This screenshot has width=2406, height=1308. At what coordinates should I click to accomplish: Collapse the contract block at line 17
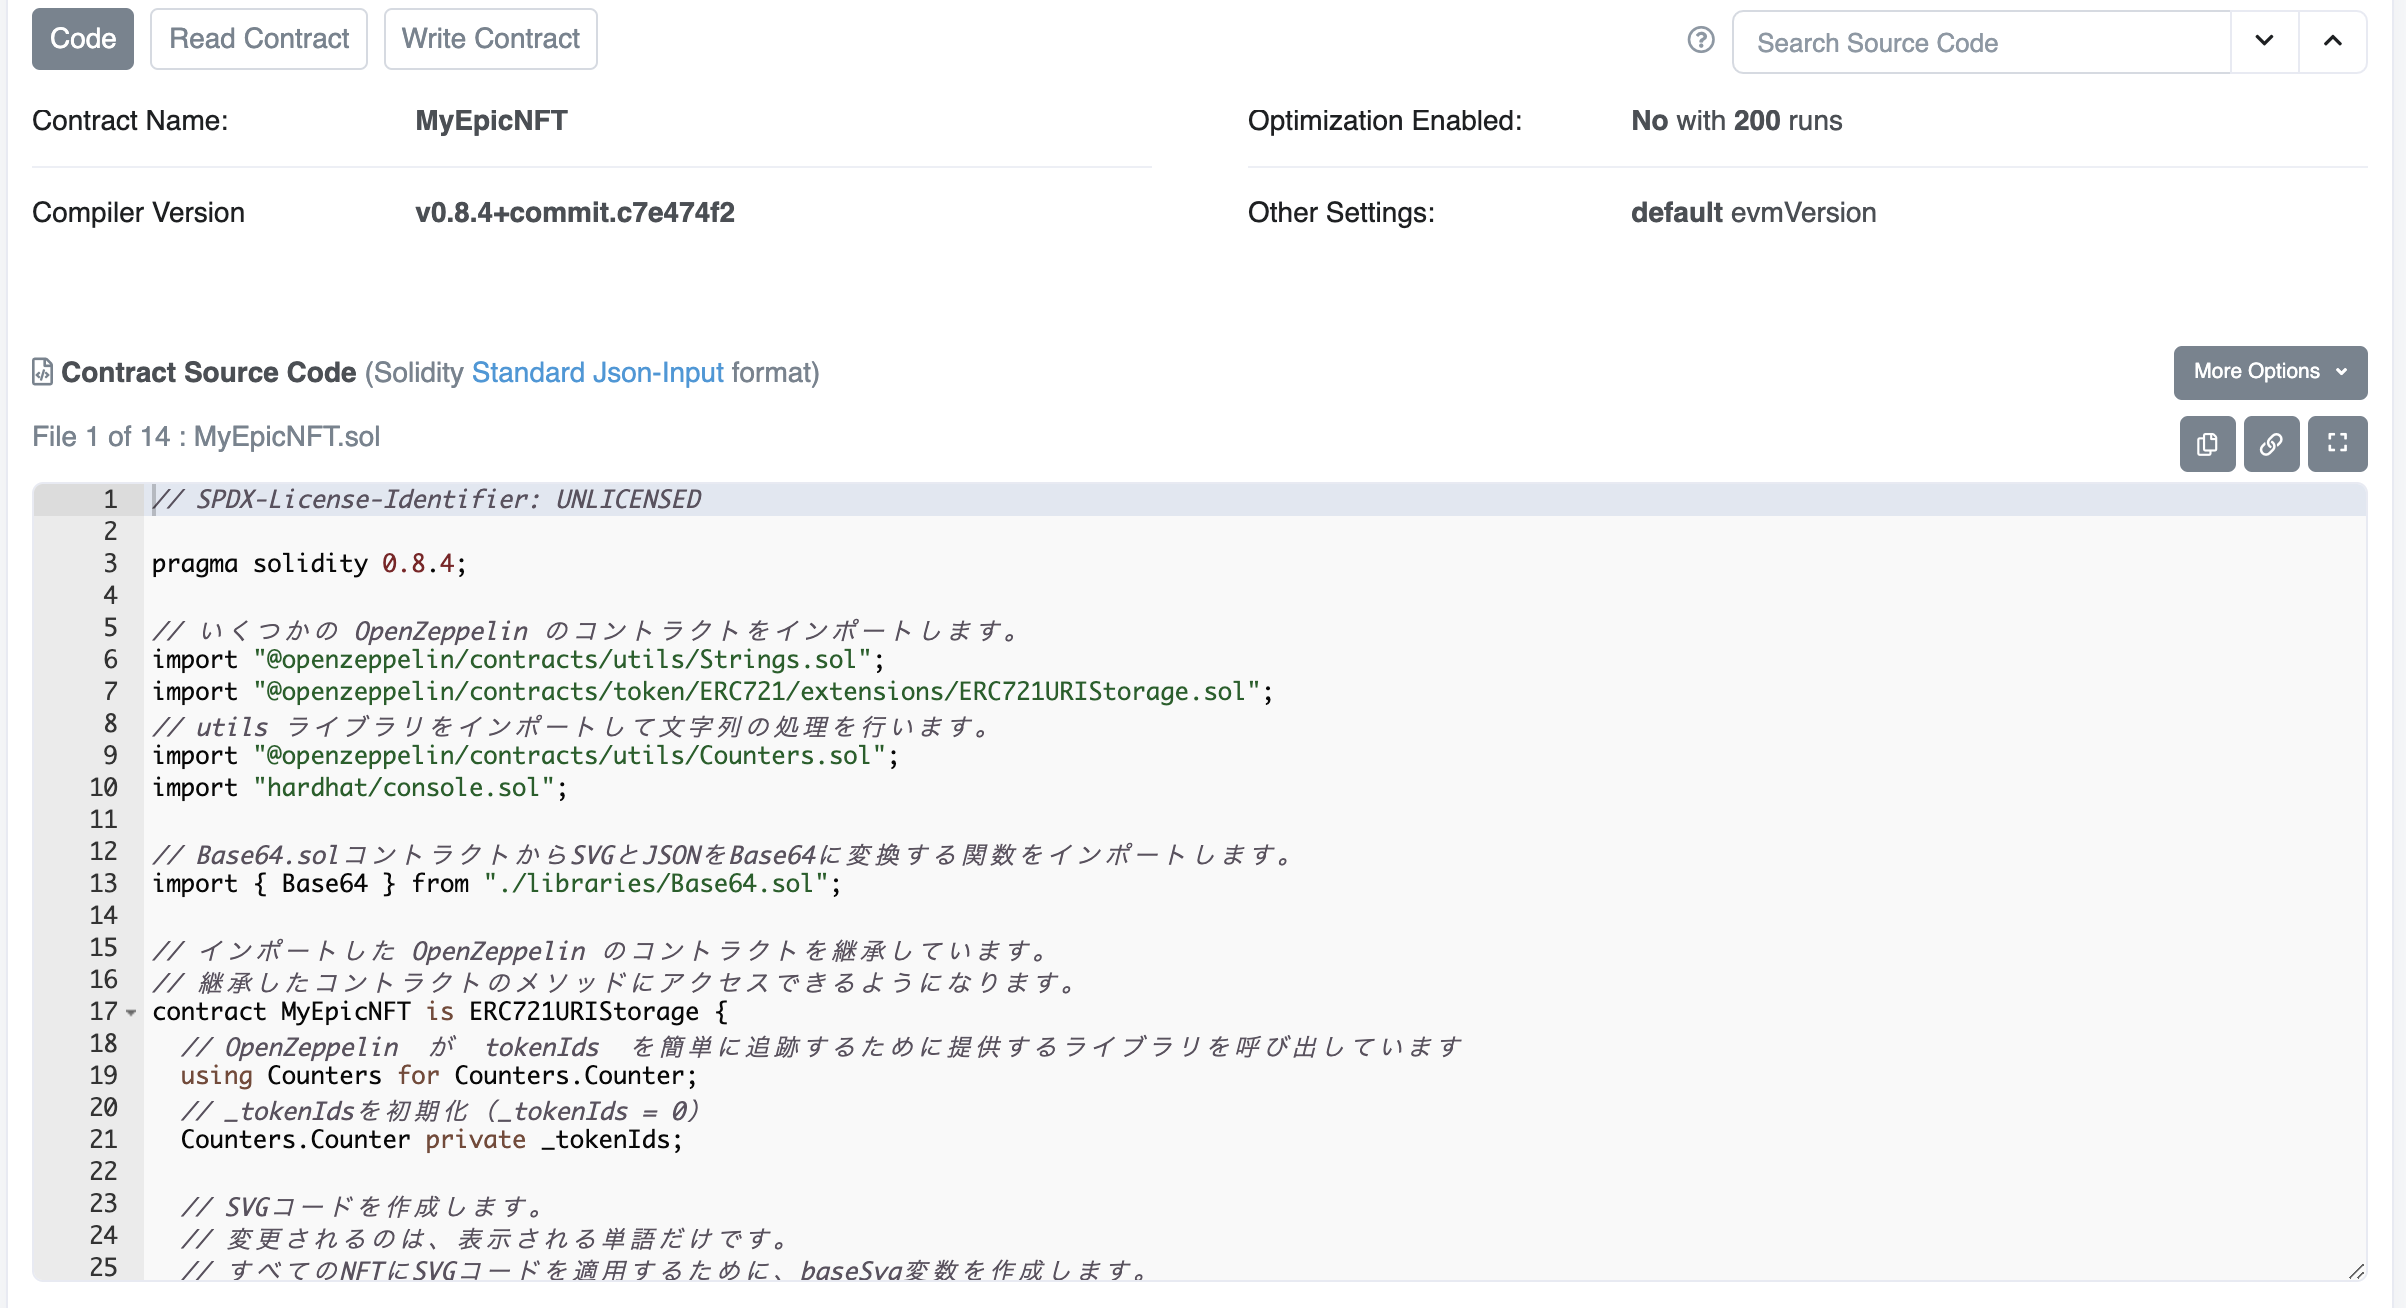point(131,1013)
